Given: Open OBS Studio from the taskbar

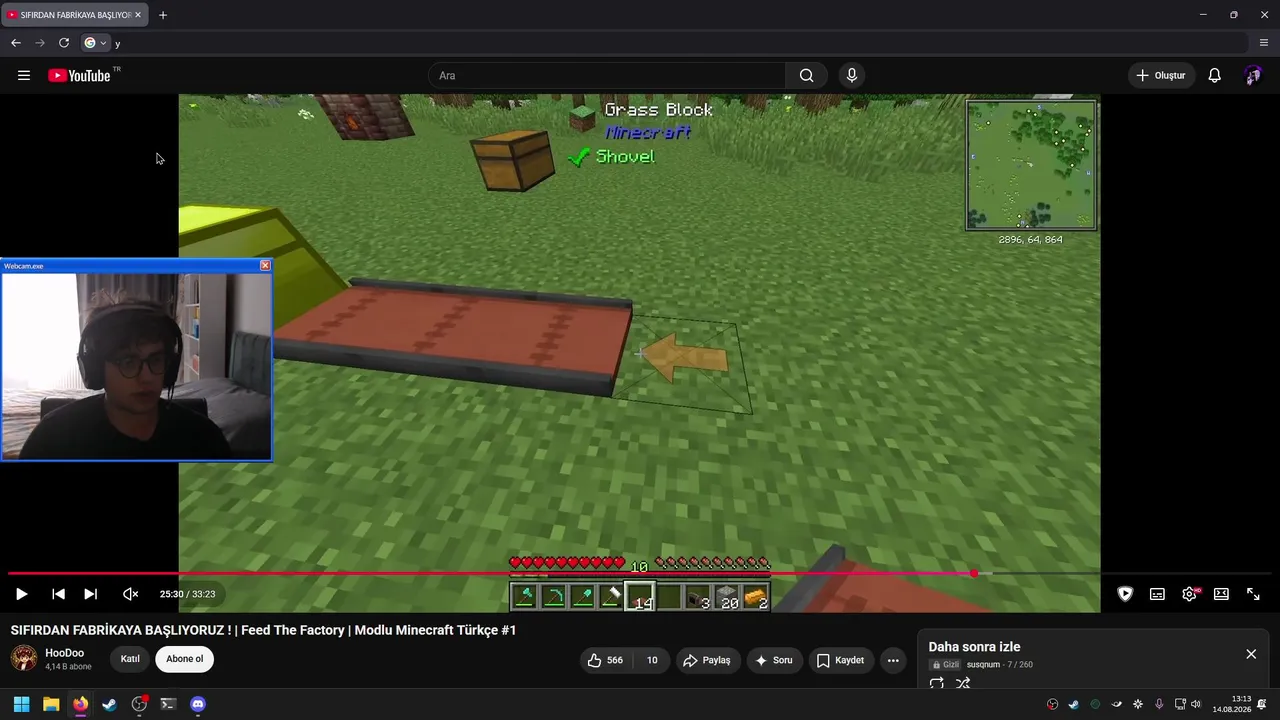Looking at the screenshot, I should point(139,704).
